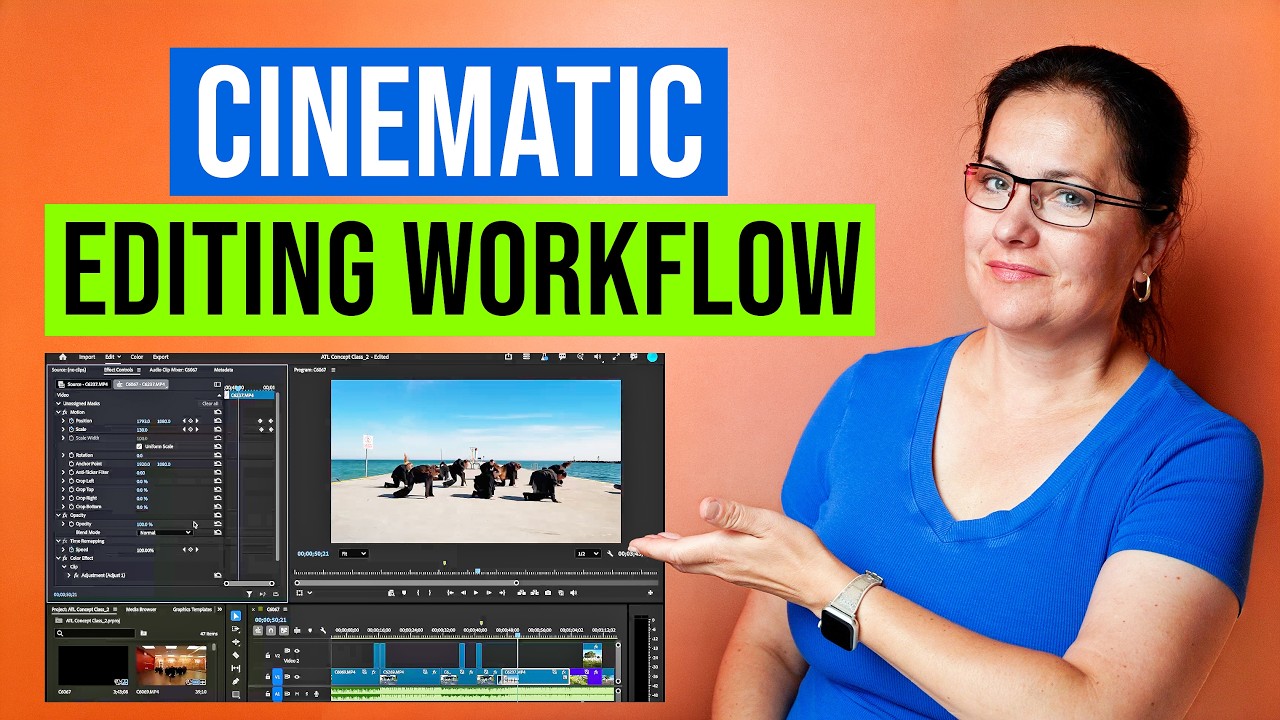Add keyframe for Position
The width and height of the screenshot is (1280, 720).
190,421
